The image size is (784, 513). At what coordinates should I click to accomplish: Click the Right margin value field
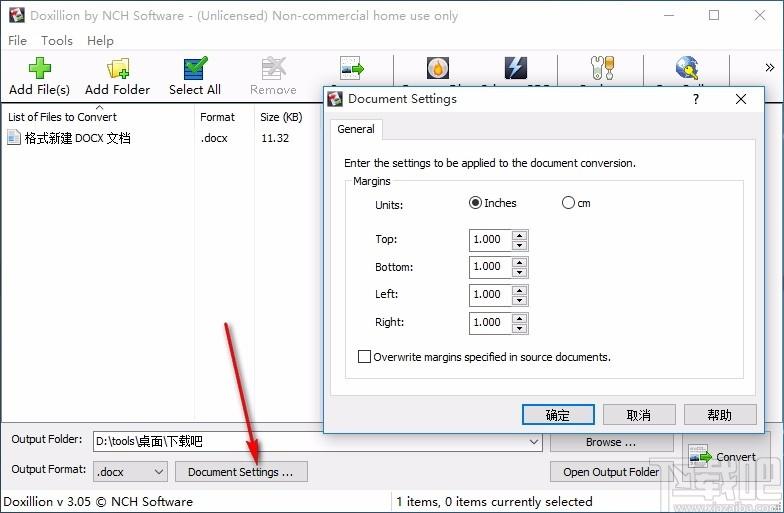coord(490,322)
